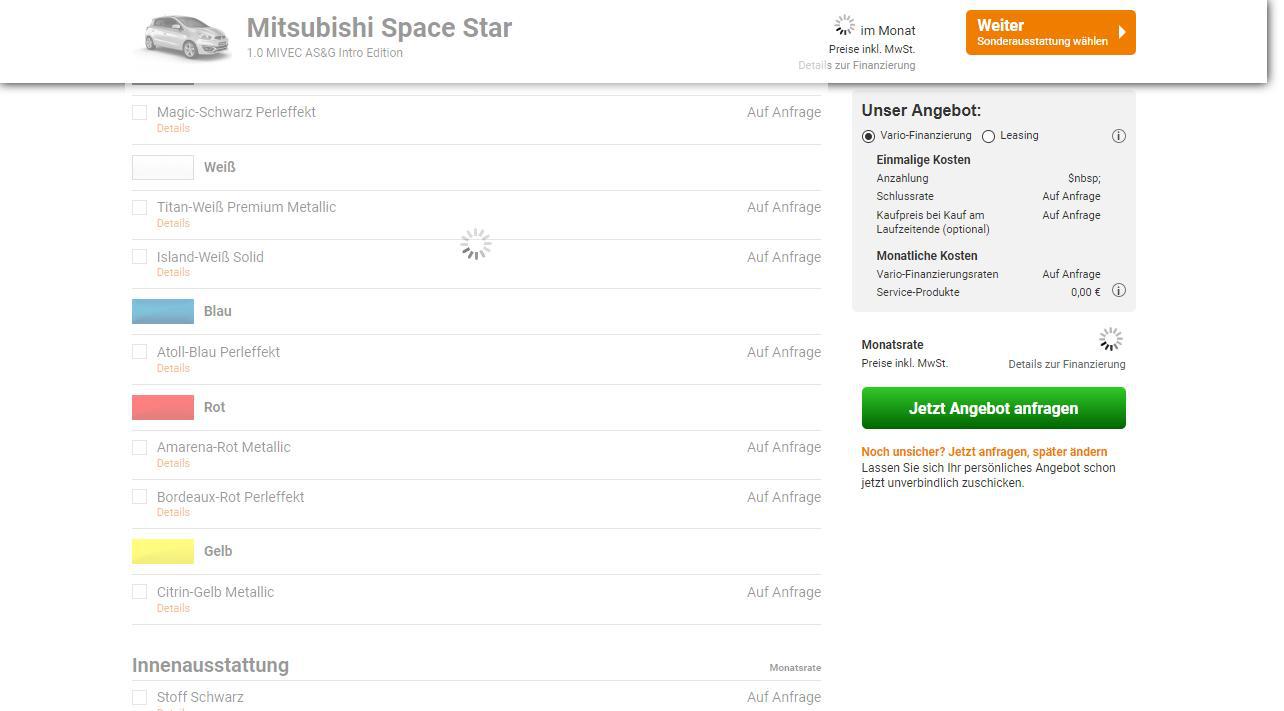Click the Service-Produkte 0,00 € value
Viewport: 1284px width, 711px height.
coord(1085,293)
